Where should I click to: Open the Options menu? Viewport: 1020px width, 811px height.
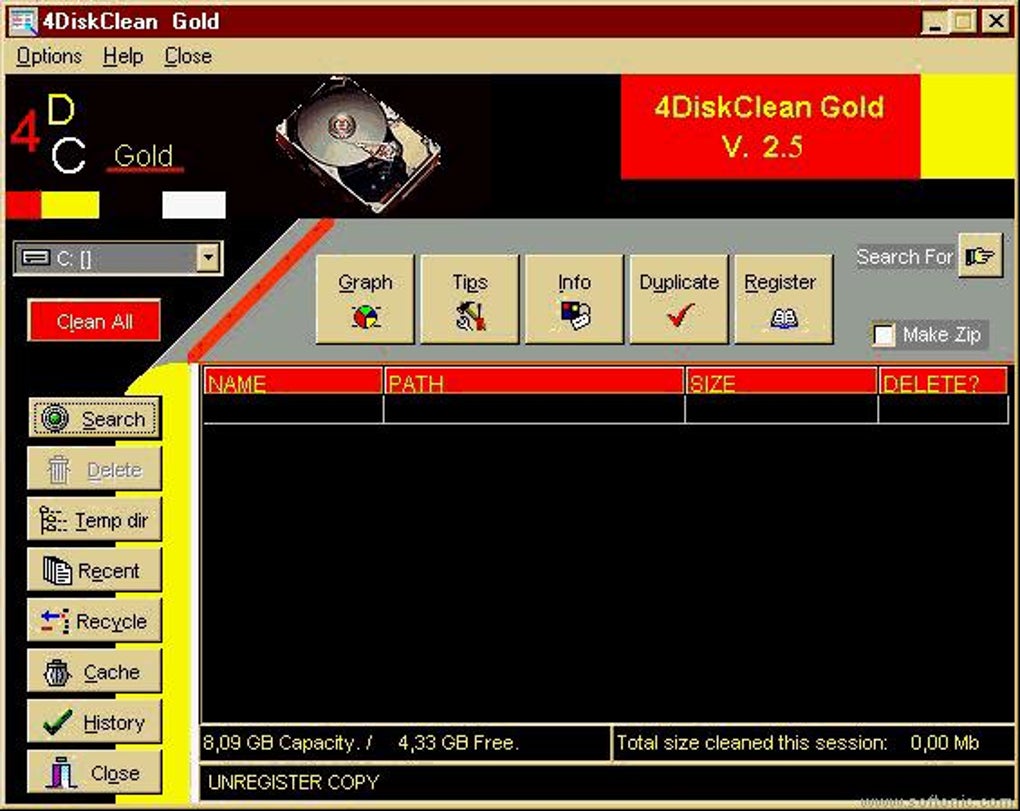pos(49,57)
